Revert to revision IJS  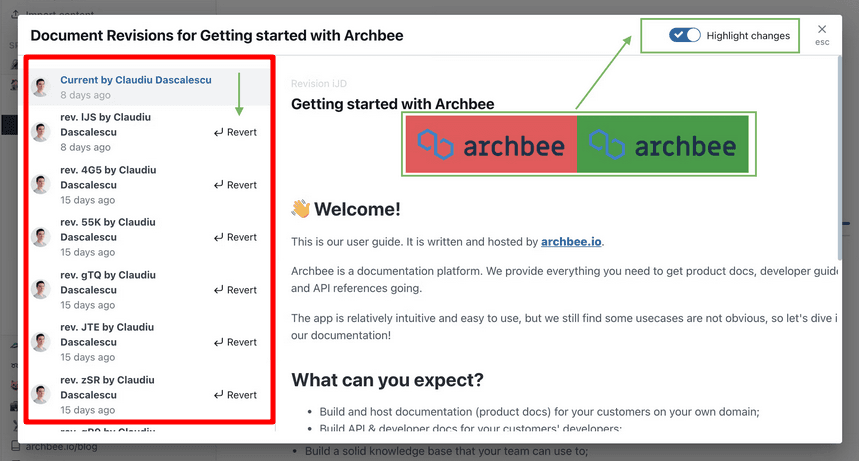tap(236, 132)
